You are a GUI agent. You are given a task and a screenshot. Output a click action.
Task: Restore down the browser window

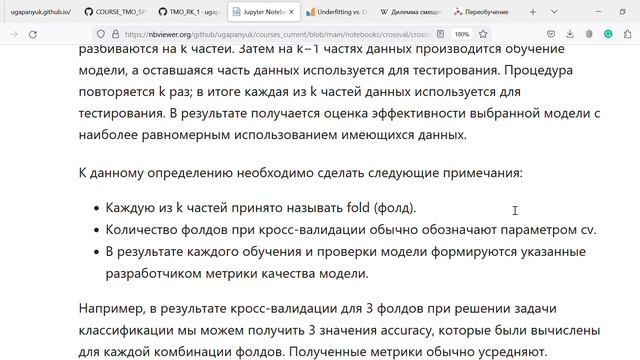(622, 12)
